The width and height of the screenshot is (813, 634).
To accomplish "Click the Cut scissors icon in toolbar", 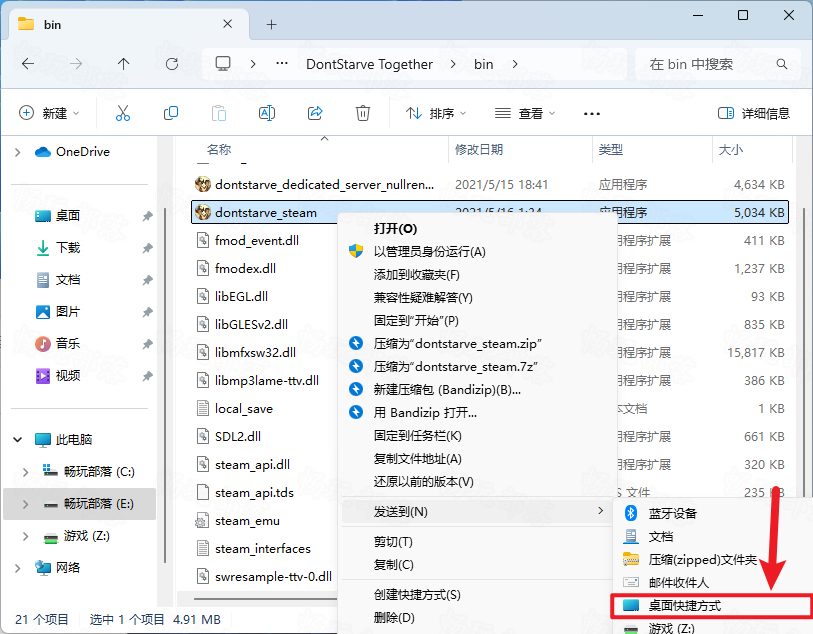I will tap(123, 113).
